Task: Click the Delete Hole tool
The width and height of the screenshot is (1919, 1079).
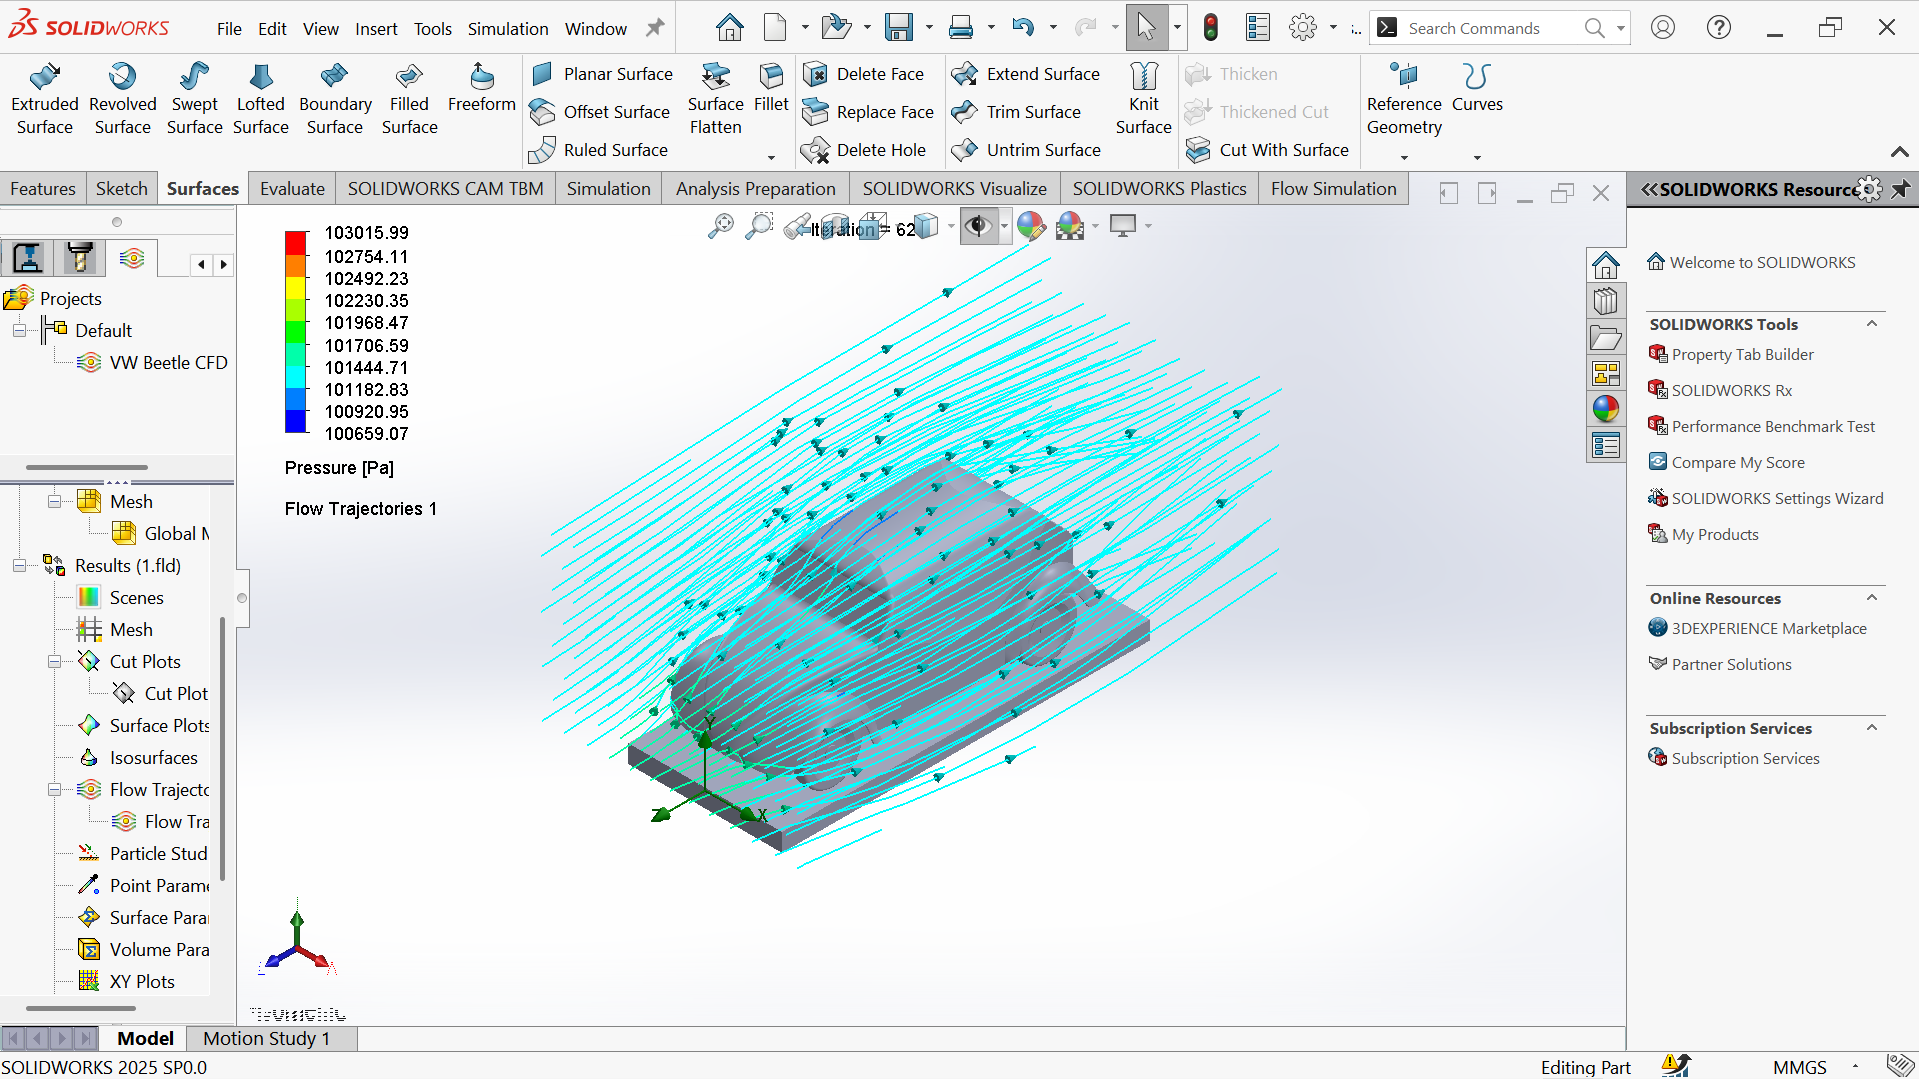Action: (865, 150)
